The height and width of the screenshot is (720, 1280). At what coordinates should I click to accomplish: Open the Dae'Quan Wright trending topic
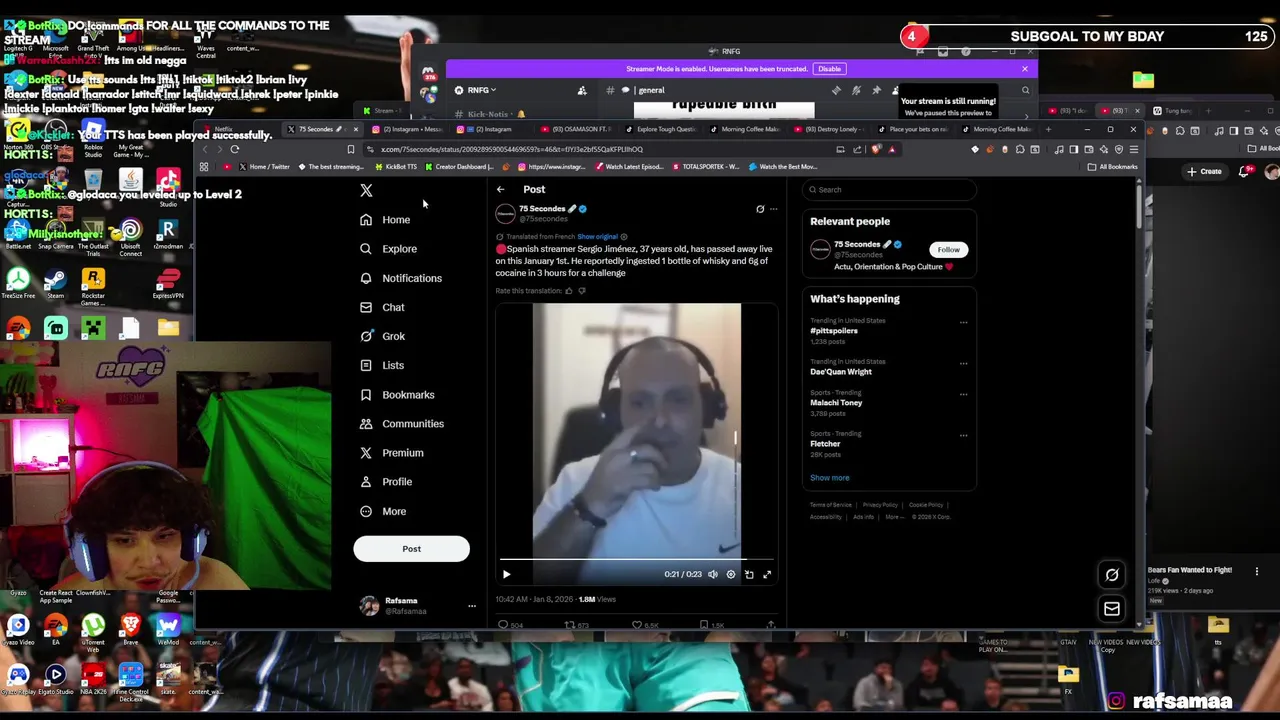(x=841, y=372)
